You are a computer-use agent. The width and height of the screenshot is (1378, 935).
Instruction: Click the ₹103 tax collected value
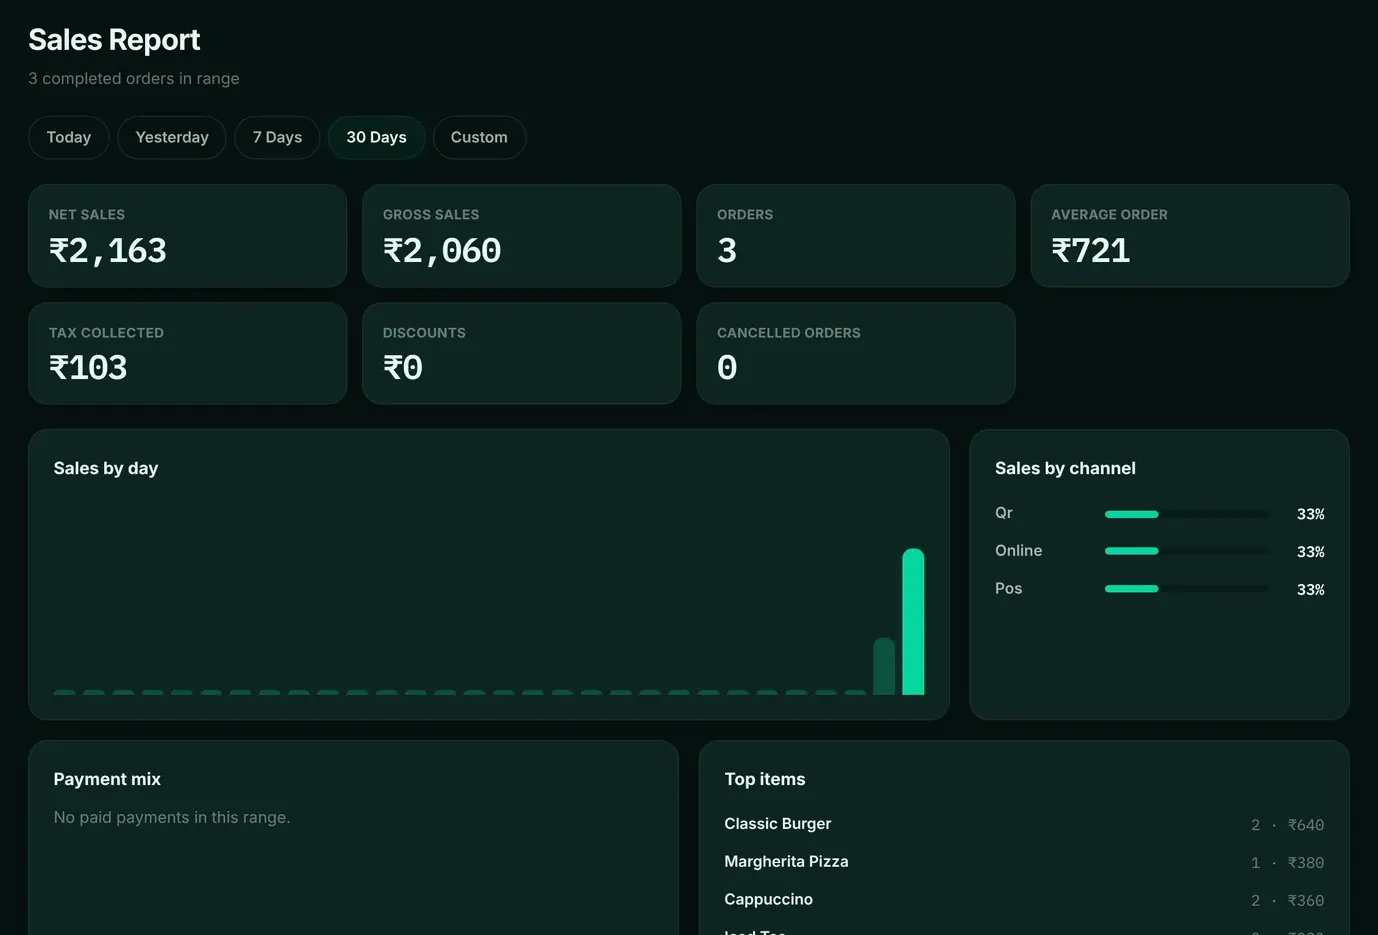[88, 368]
